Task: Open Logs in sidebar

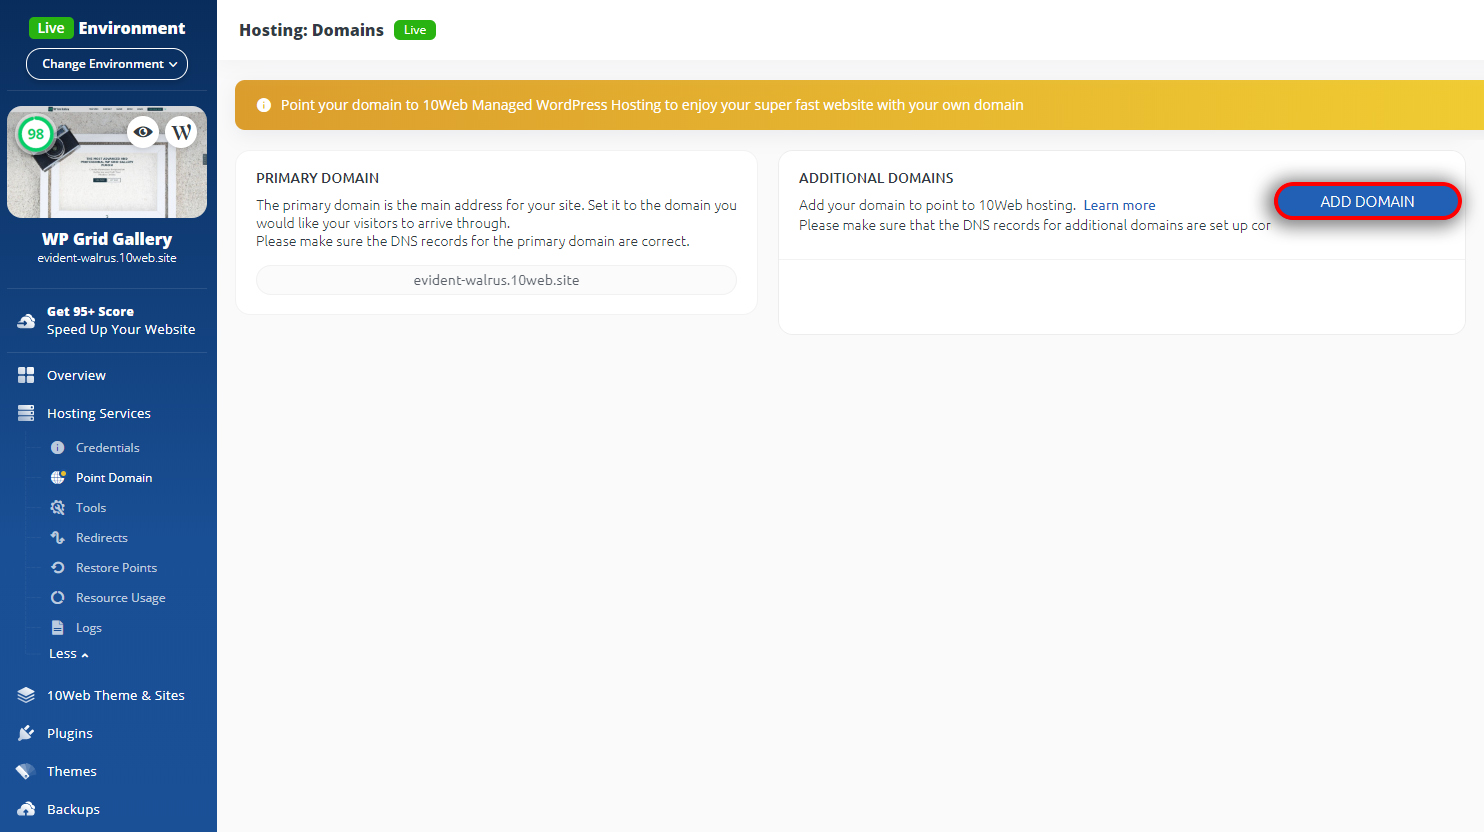Action: click(x=89, y=628)
